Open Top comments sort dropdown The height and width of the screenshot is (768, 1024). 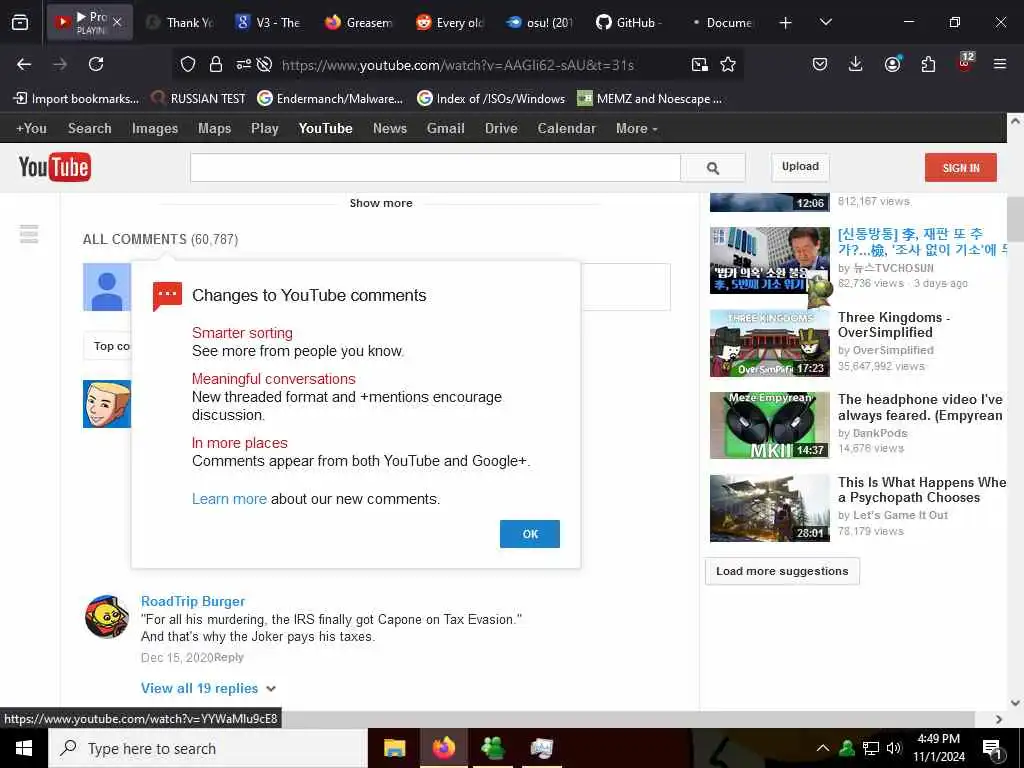point(108,346)
